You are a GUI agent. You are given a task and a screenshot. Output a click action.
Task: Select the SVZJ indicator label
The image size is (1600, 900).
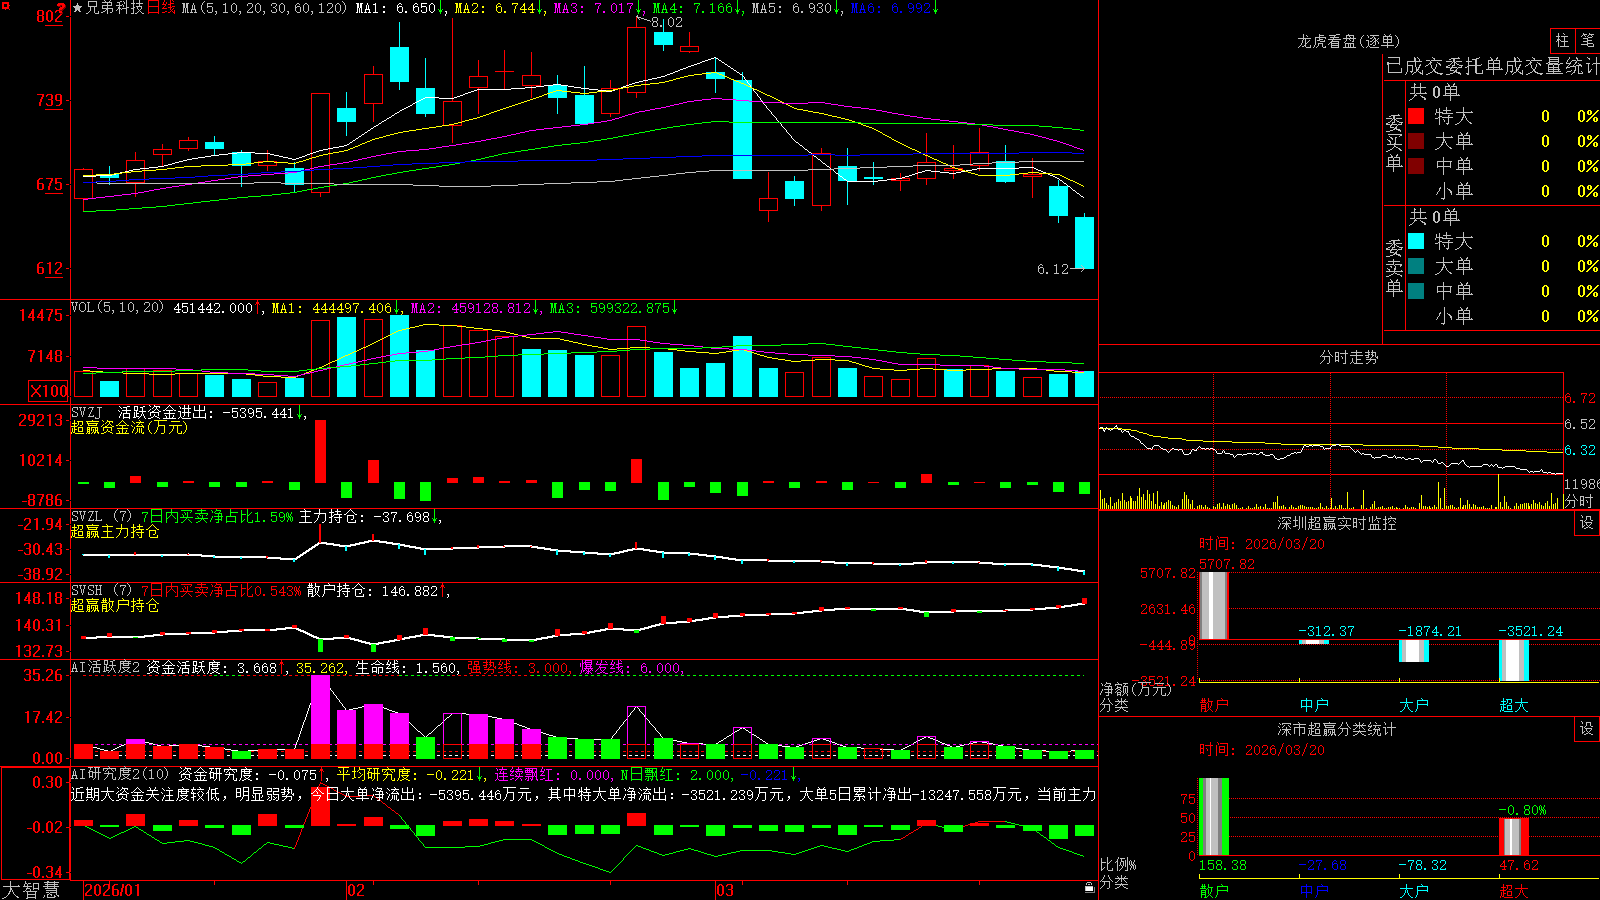point(87,412)
